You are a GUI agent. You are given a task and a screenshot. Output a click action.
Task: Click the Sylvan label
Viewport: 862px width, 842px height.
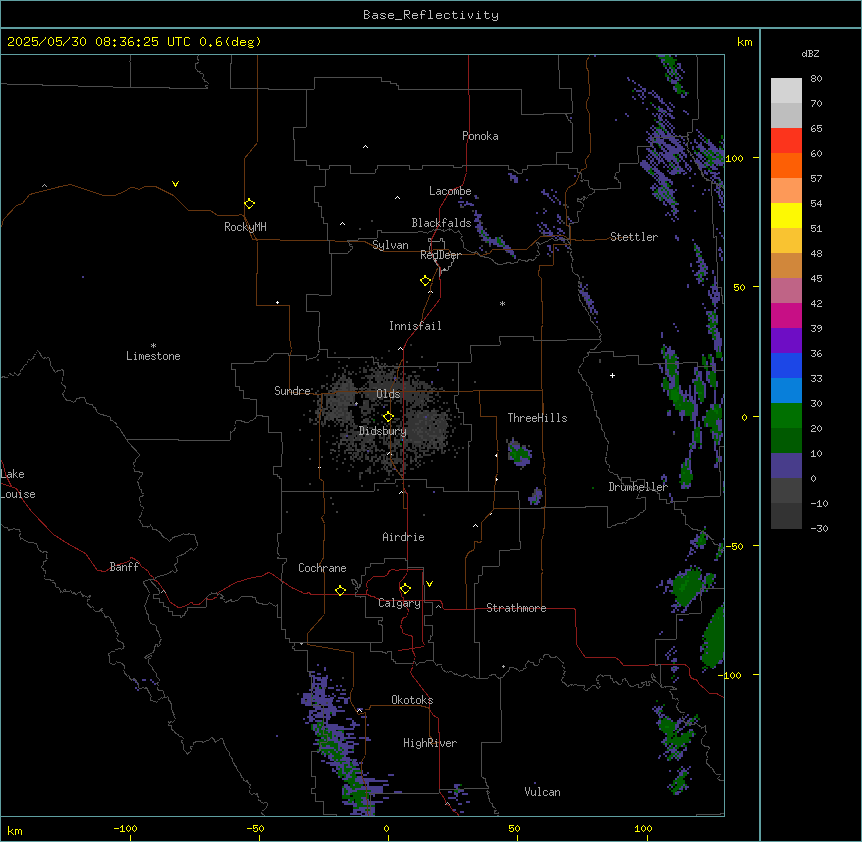coord(390,245)
